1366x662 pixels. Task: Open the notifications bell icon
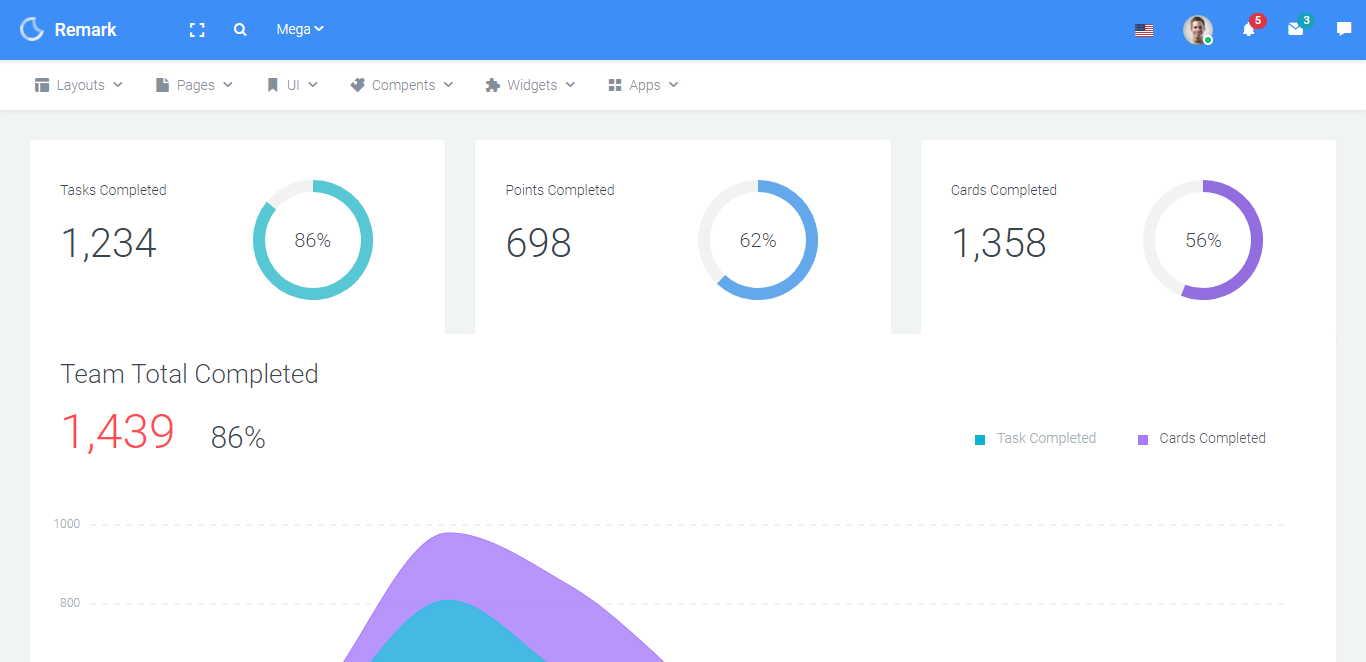coord(1248,30)
